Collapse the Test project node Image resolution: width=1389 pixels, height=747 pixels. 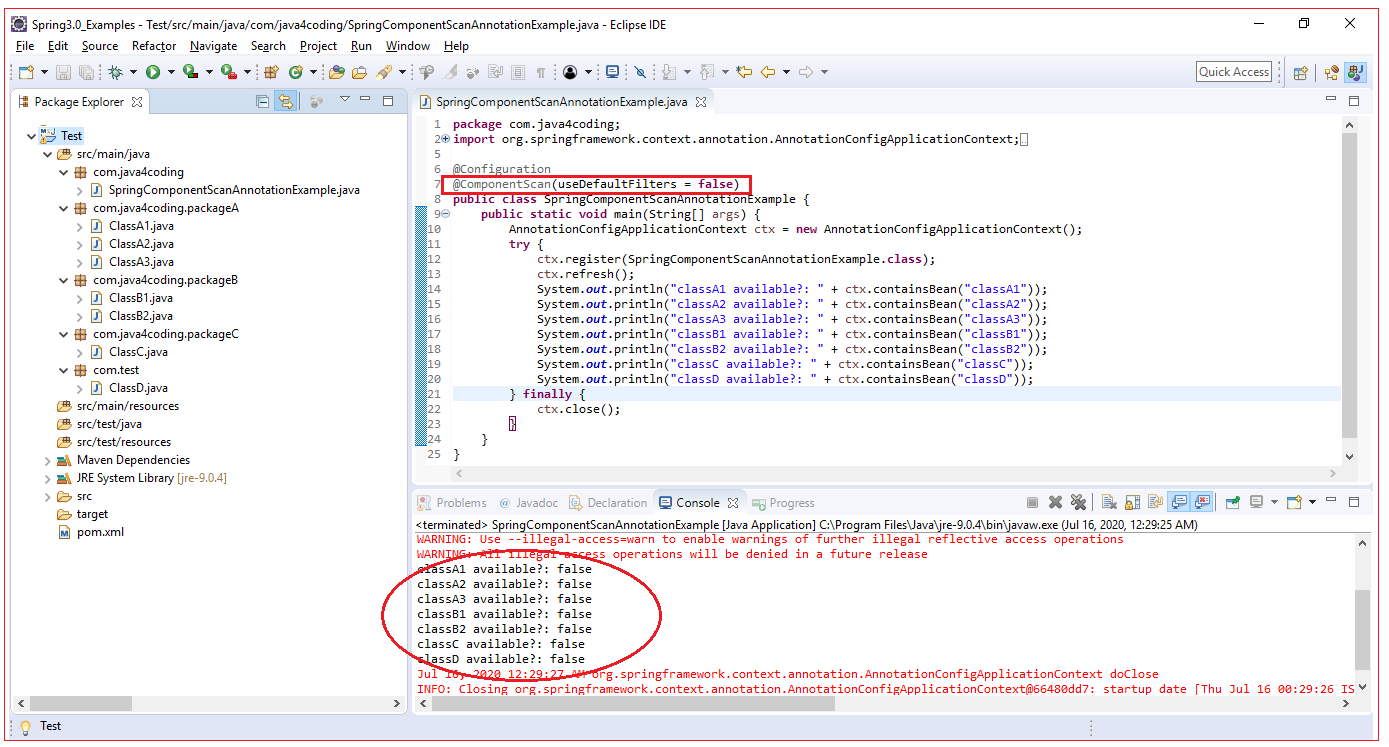pos(32,136)
